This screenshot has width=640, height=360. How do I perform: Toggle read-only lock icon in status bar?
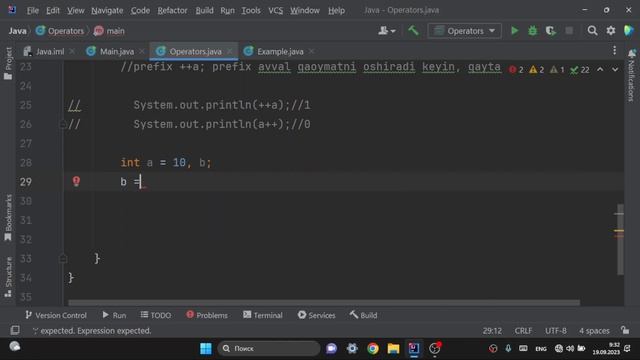pos(624,330)
